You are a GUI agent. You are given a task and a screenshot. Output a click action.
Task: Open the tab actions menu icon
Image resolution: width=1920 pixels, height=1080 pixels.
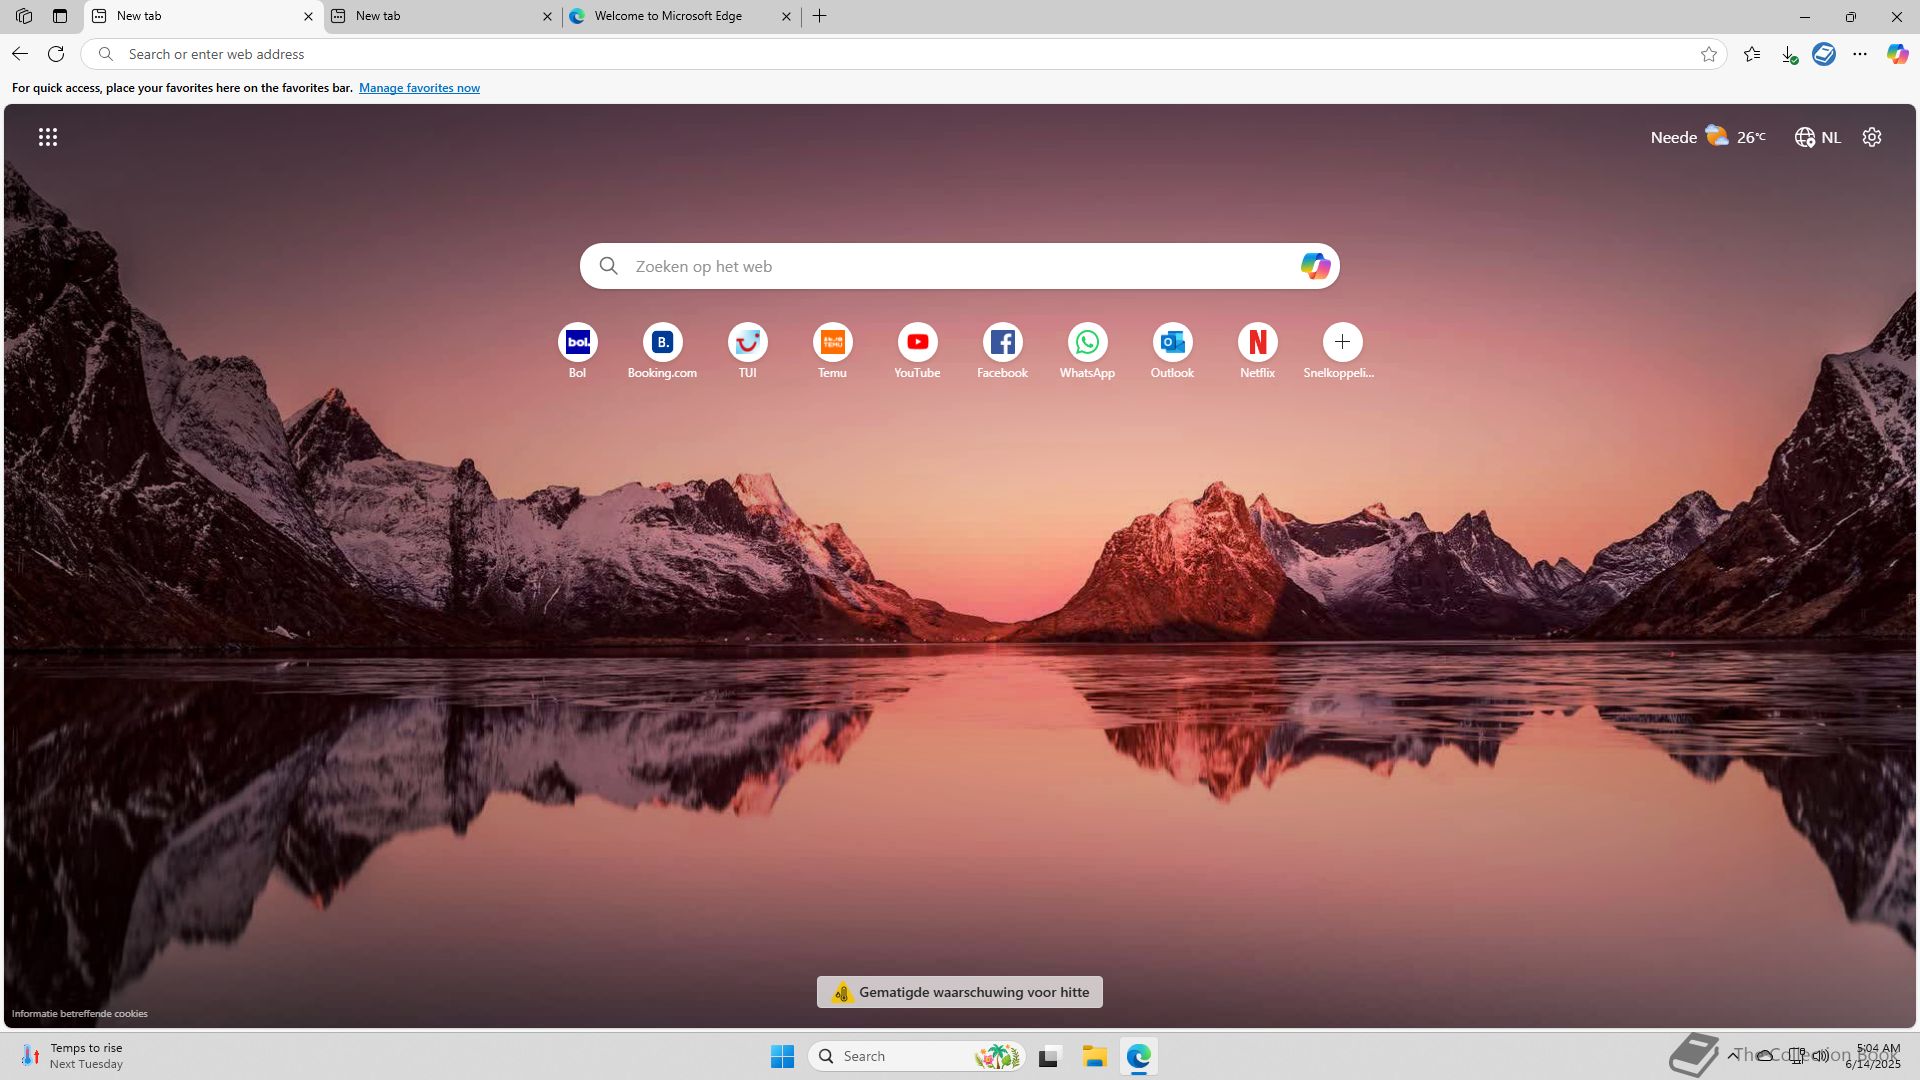(x=60, y=16)
